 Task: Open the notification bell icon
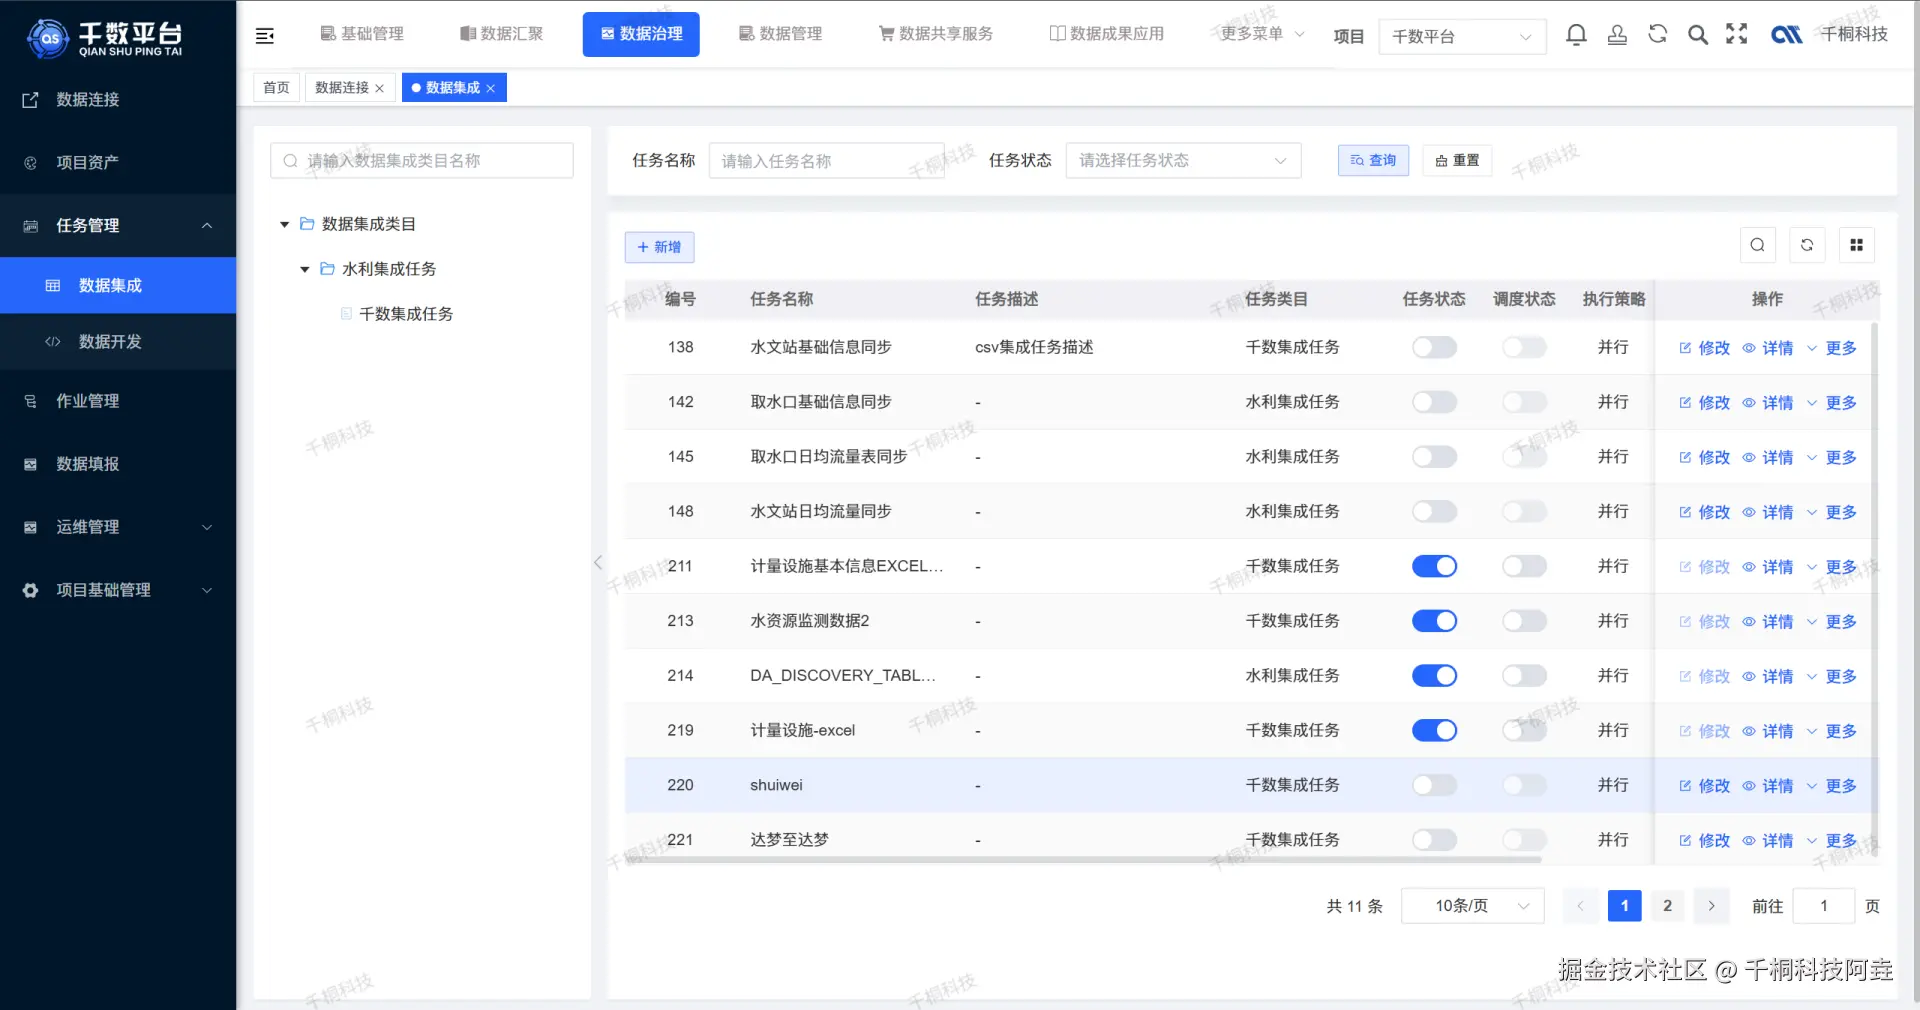1577,35
